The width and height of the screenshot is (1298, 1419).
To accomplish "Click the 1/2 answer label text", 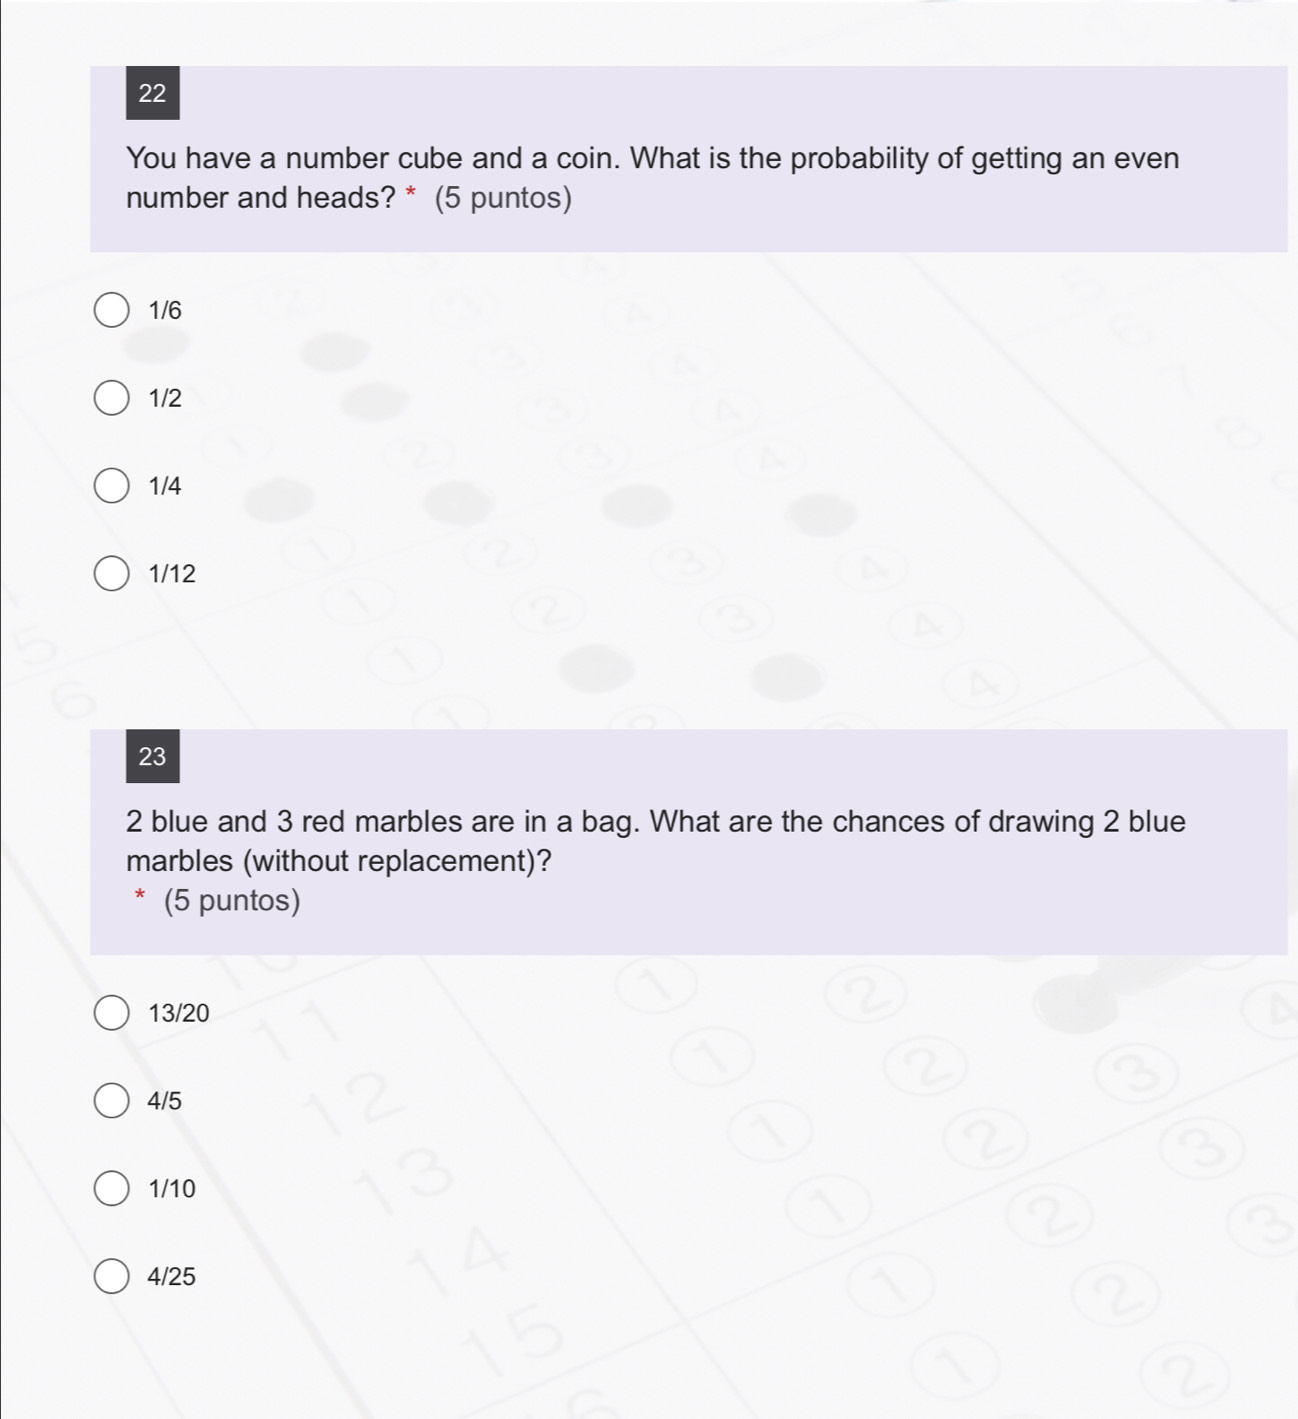I will click(x=165, y=399).
